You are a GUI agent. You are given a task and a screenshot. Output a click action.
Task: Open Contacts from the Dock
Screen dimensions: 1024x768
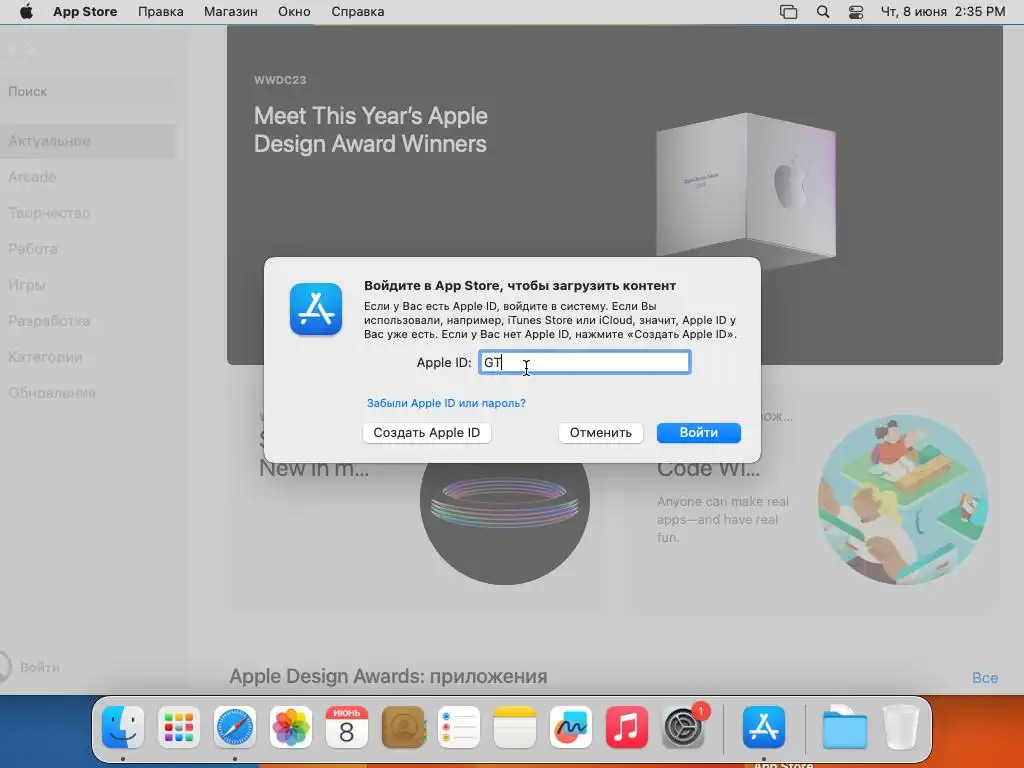click(x=403, y=727)
